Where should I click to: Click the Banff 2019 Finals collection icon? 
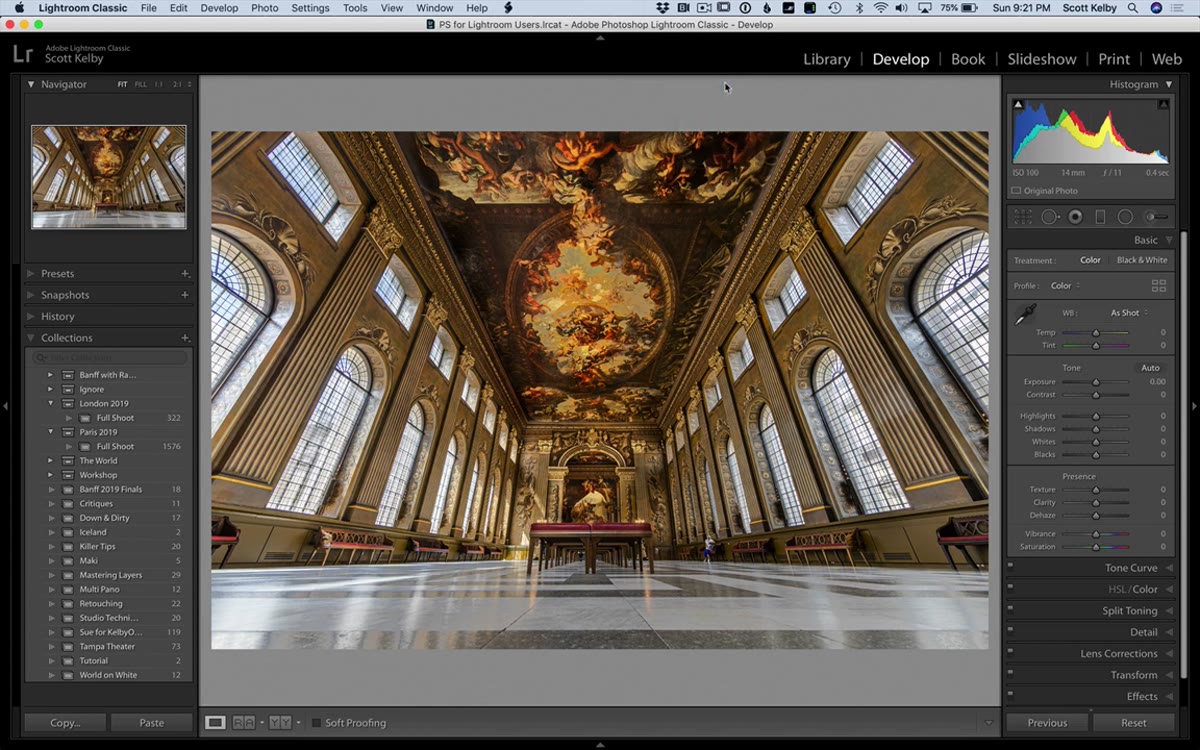click(x=68, y=489)
